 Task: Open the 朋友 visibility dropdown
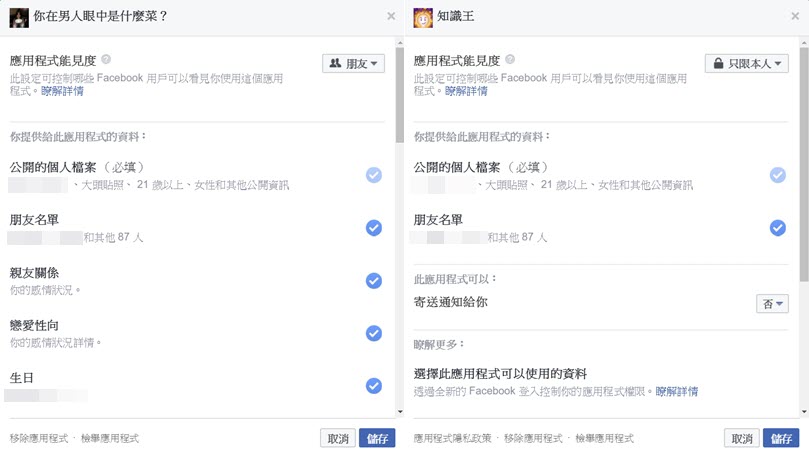tap(353, 64)
